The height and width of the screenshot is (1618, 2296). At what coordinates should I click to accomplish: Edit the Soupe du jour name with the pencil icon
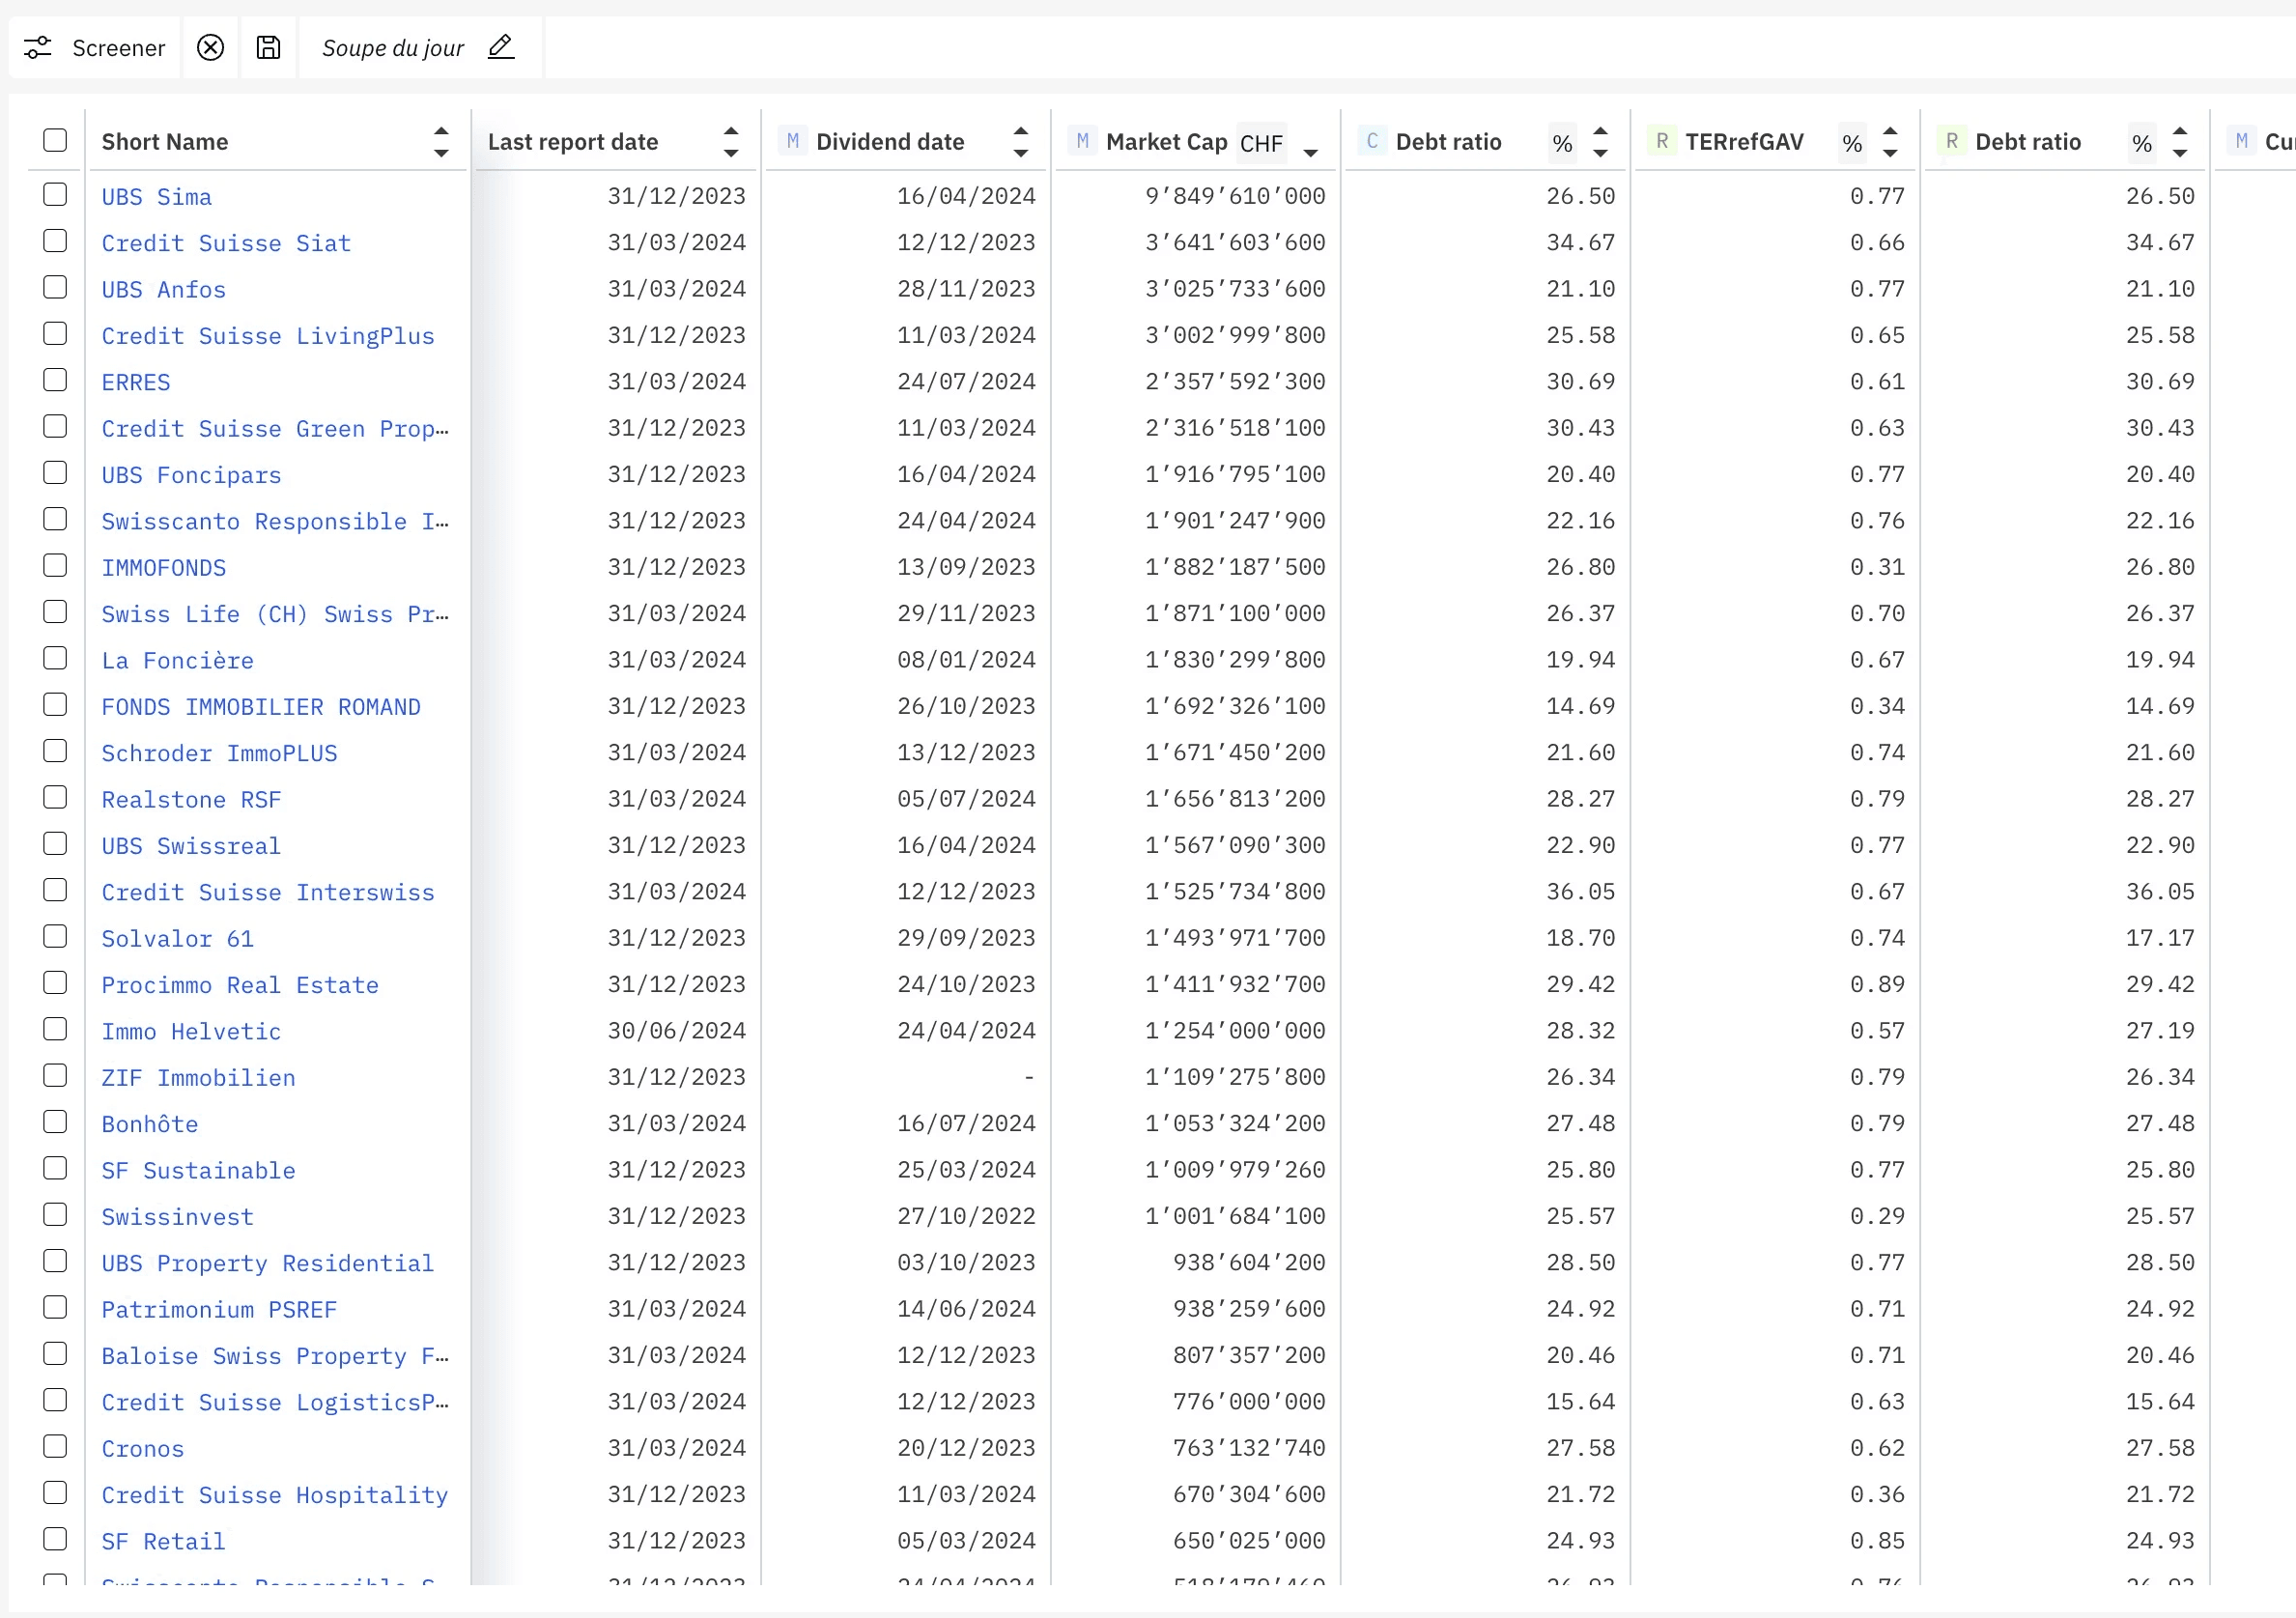pos(501,46)
